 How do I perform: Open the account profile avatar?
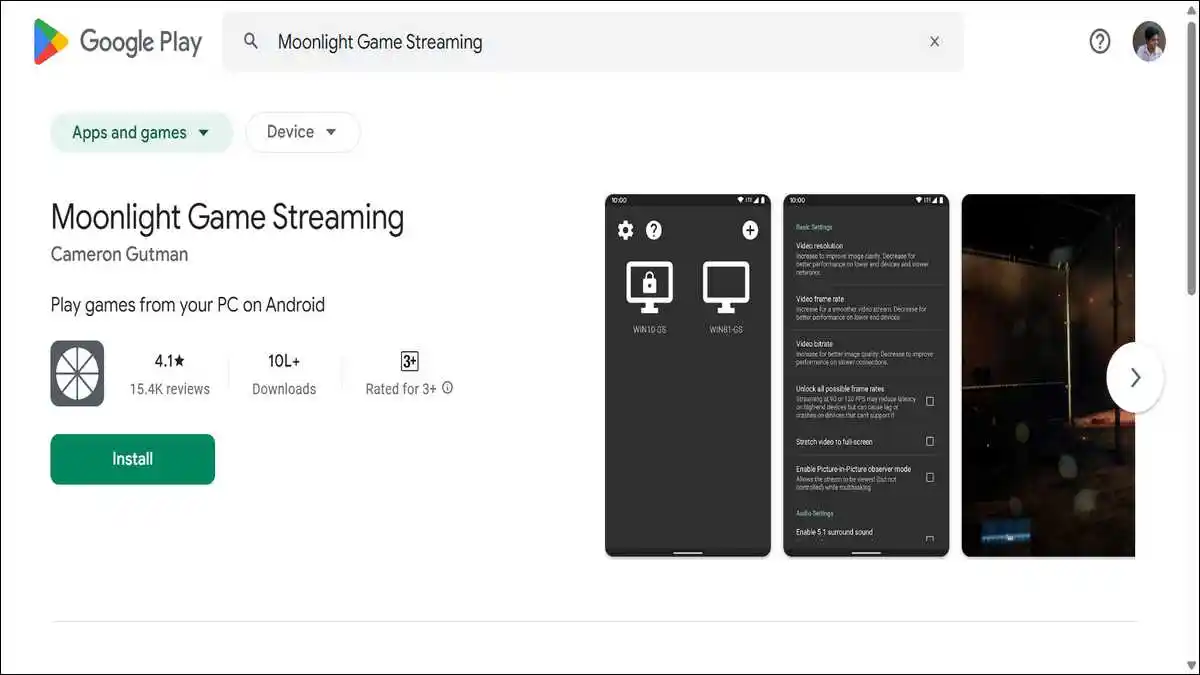1149,41
